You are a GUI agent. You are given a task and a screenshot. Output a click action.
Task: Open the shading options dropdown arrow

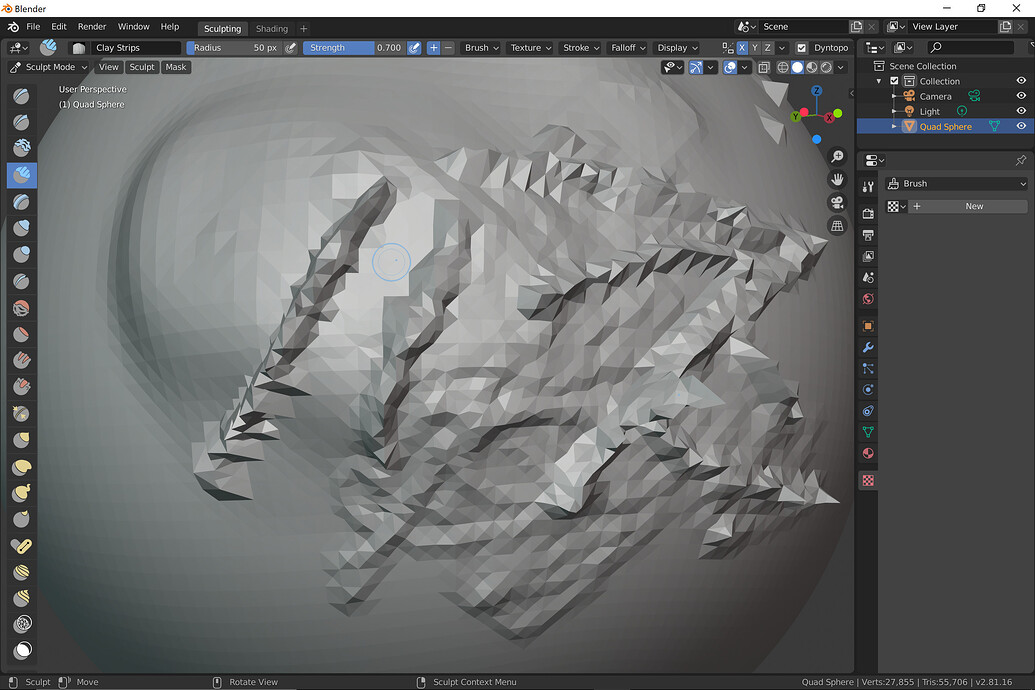pos(840,67)
